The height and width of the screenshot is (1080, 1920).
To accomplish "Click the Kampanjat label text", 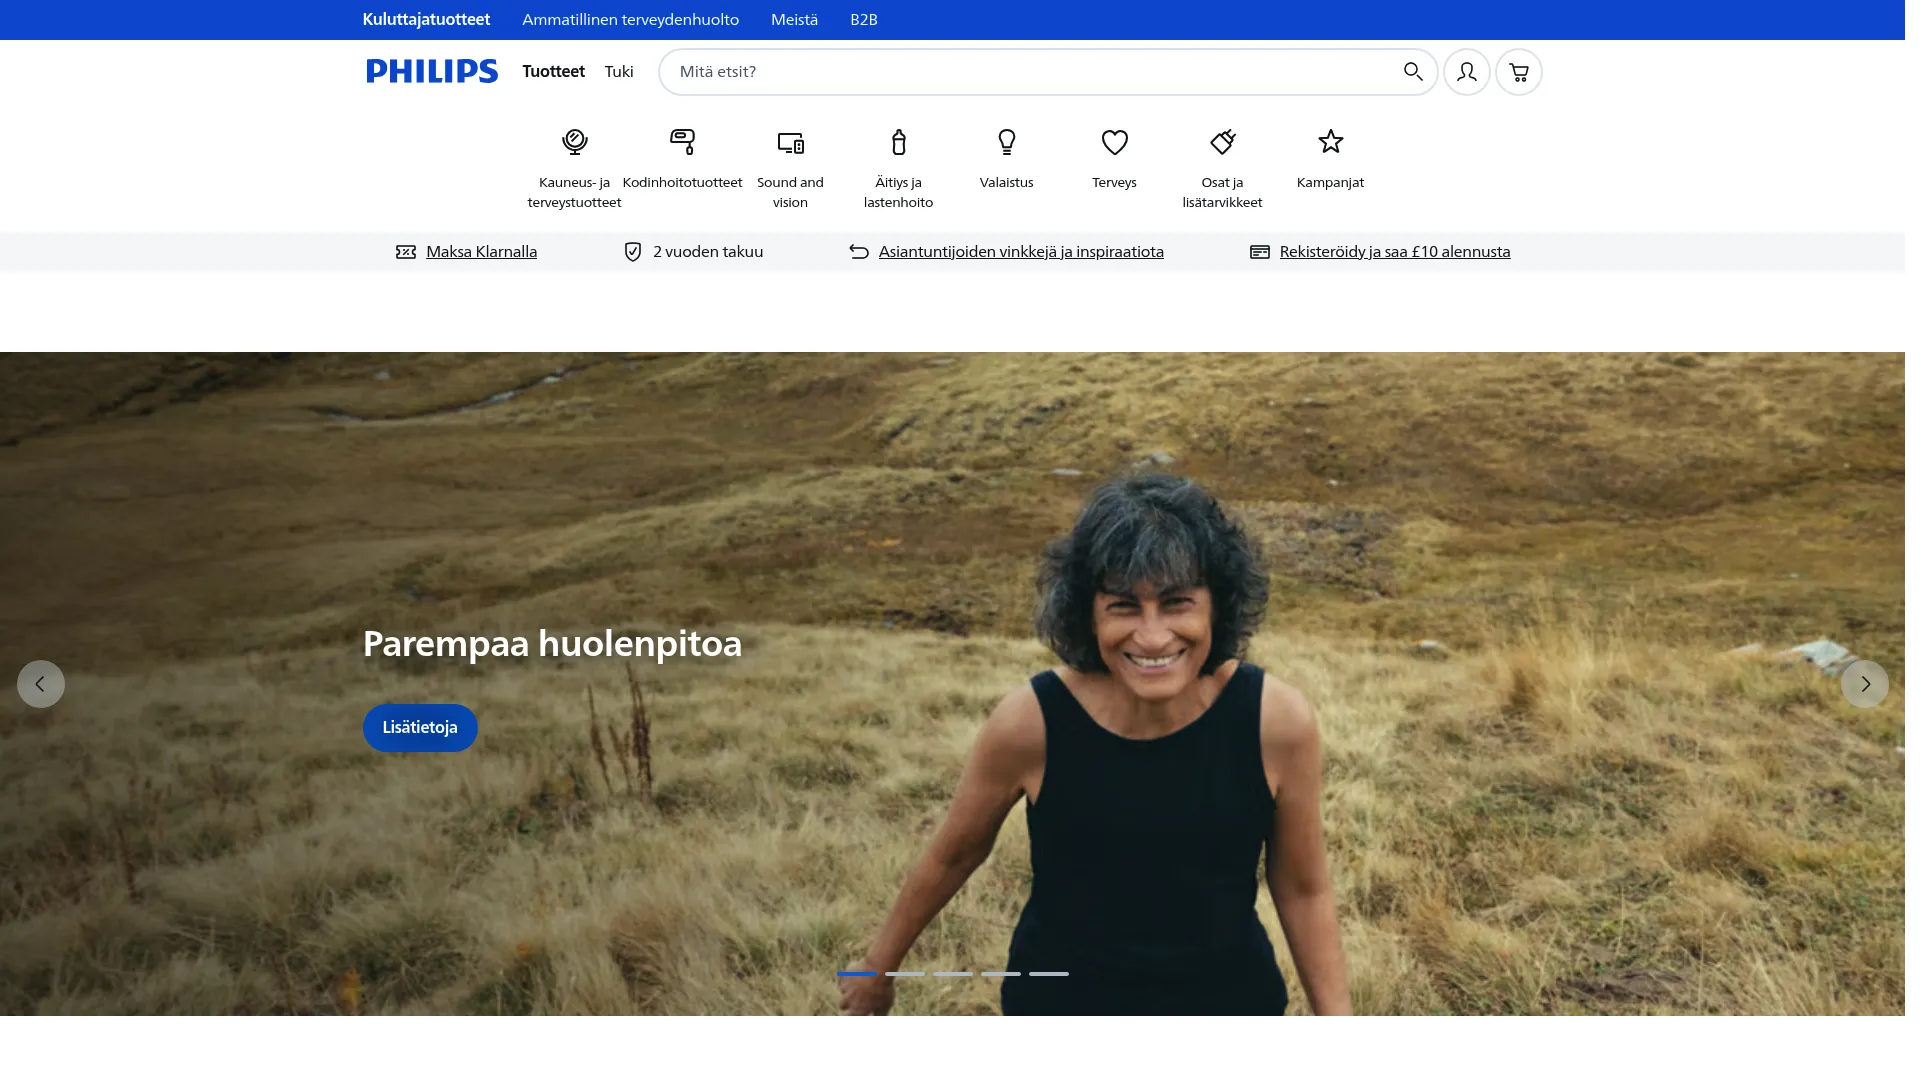I will click(x=1330, y=183).
